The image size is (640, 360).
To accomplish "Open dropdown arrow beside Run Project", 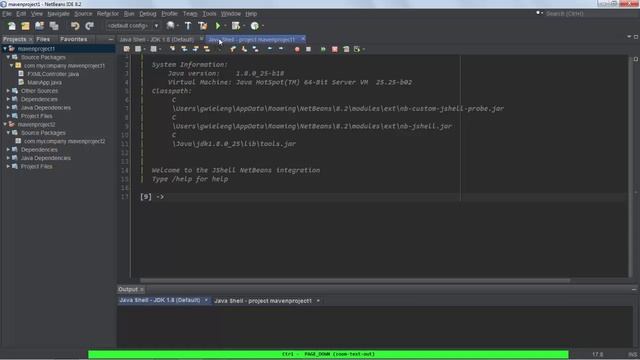I will tap(225, 26).
